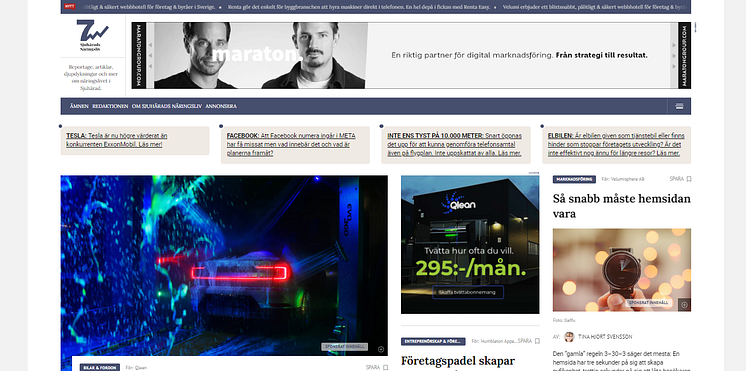This screenshot has height=371, width=746.
Task: Open article Så snabb måste hemsidan vara
Action: [x=621, y=206]
